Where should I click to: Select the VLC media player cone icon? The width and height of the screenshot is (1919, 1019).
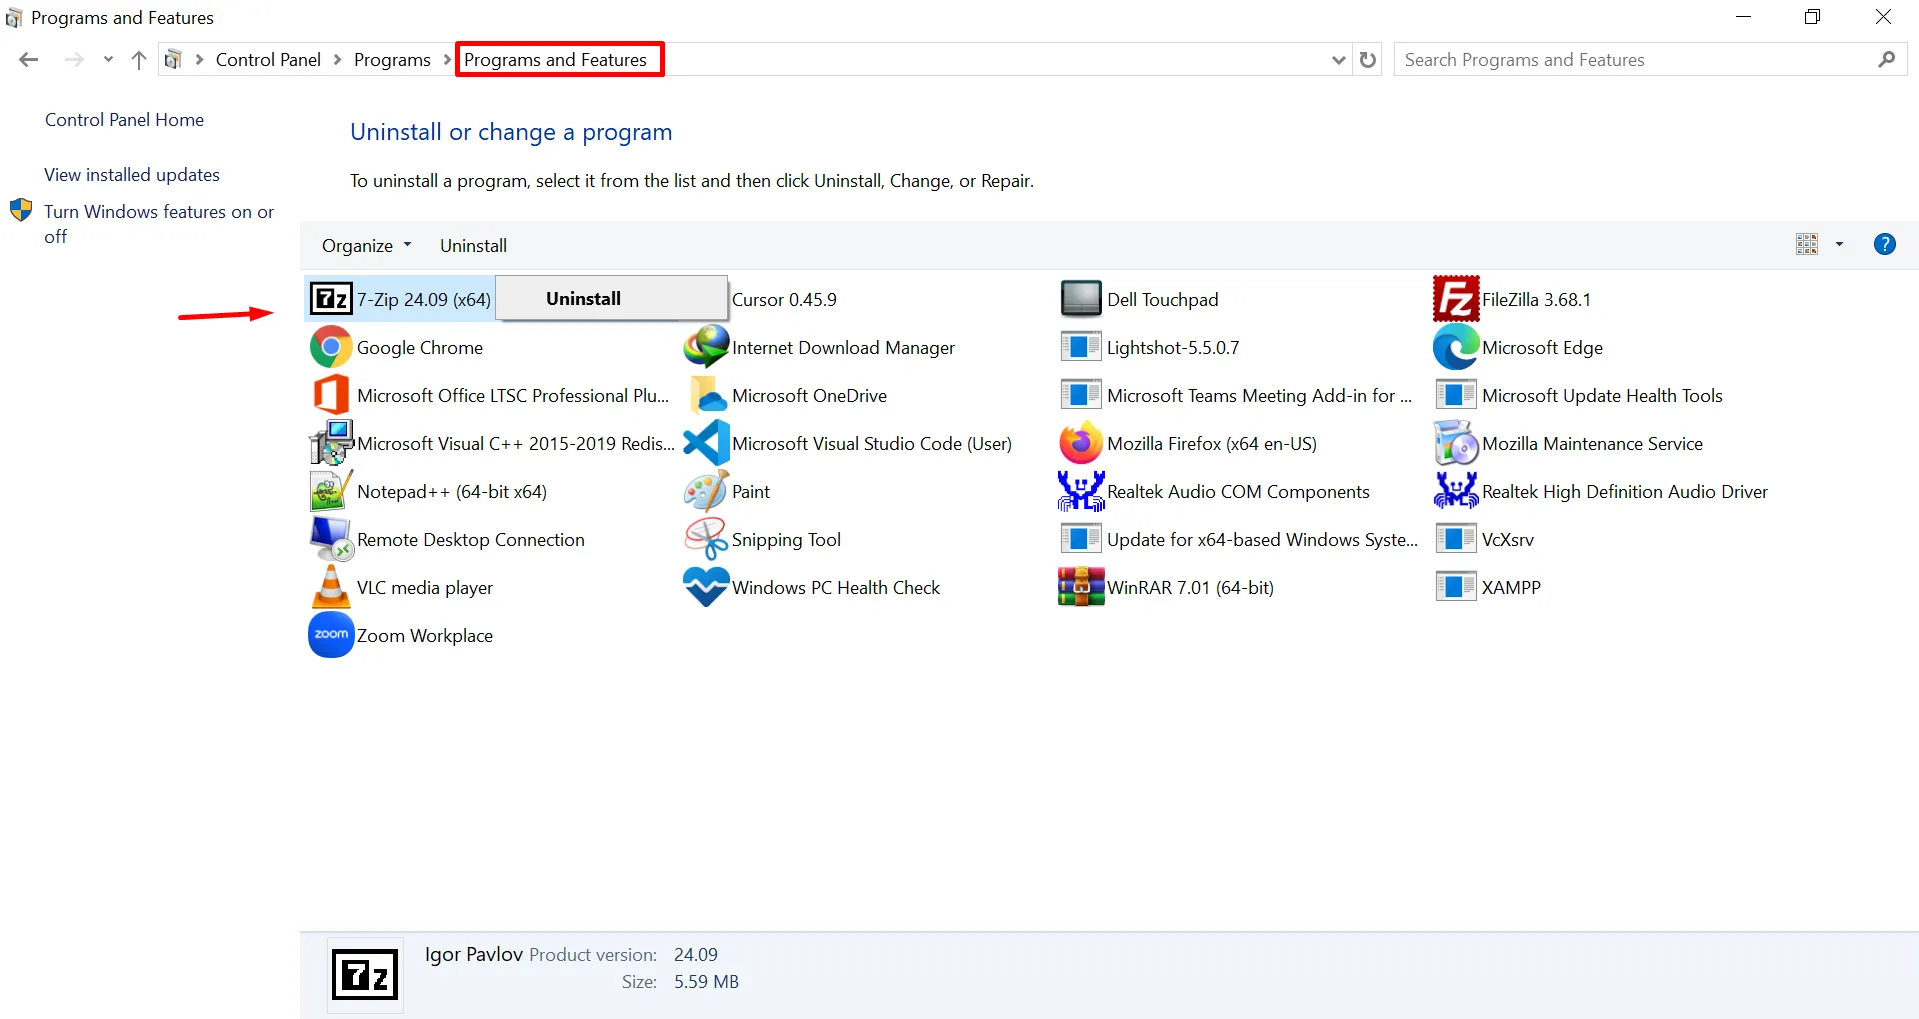(x=331, y=587)
